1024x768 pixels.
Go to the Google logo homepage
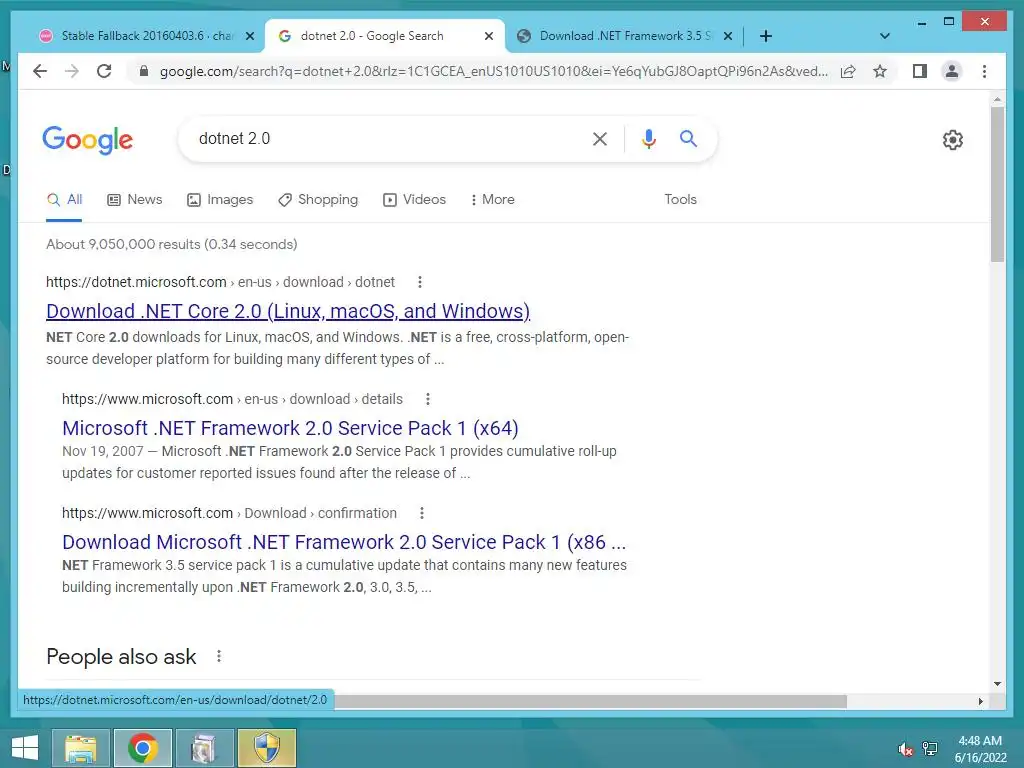click(x=88, y=140)
